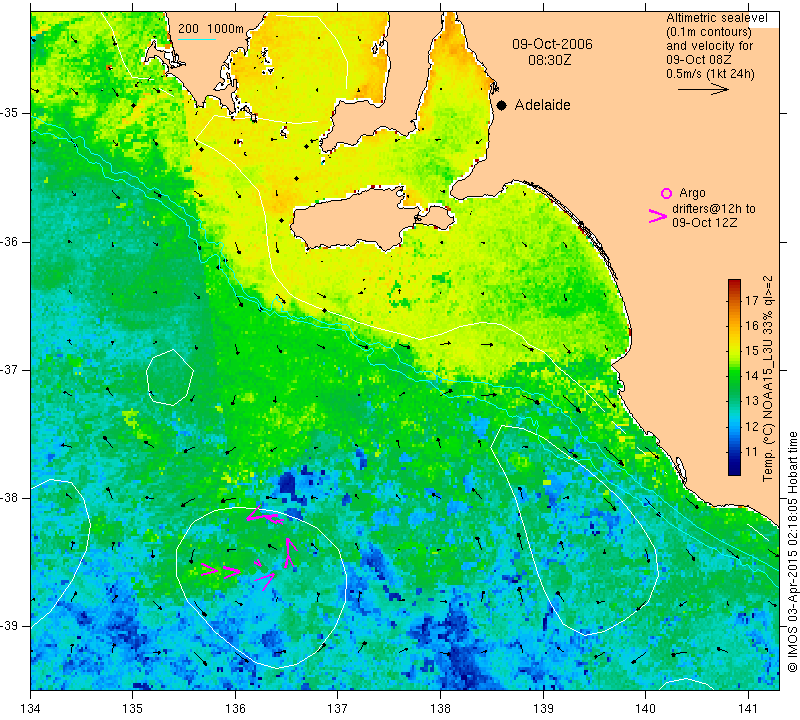Viewport: 800px width, 720px height.
Task: Click the 0.5m/s (1kt 24h) scale text
Action: coord(710,74)
